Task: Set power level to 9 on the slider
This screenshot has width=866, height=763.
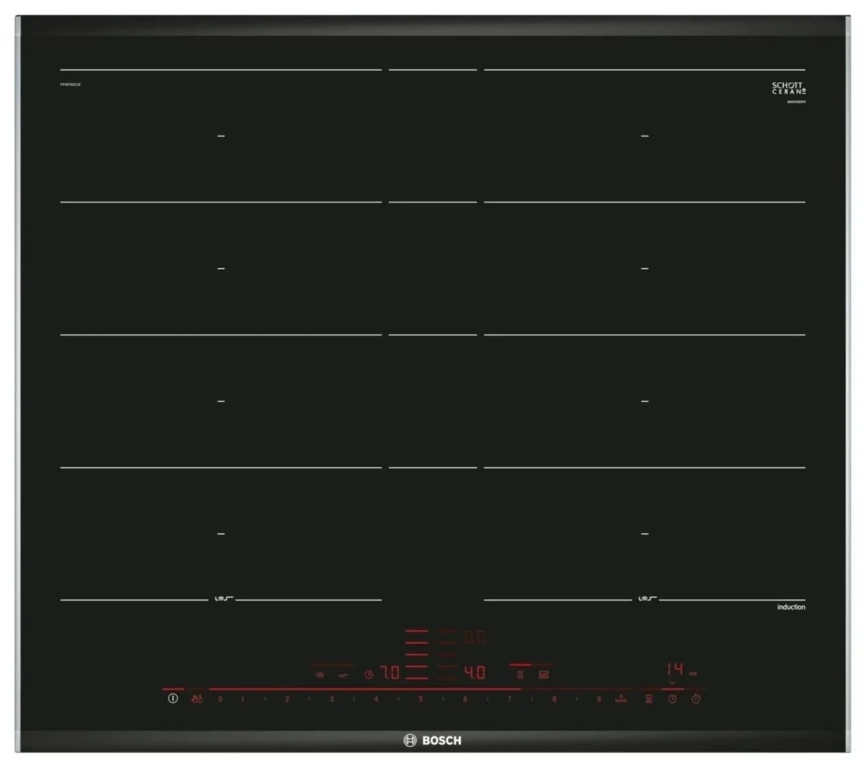Action: [x=598, y=699]
